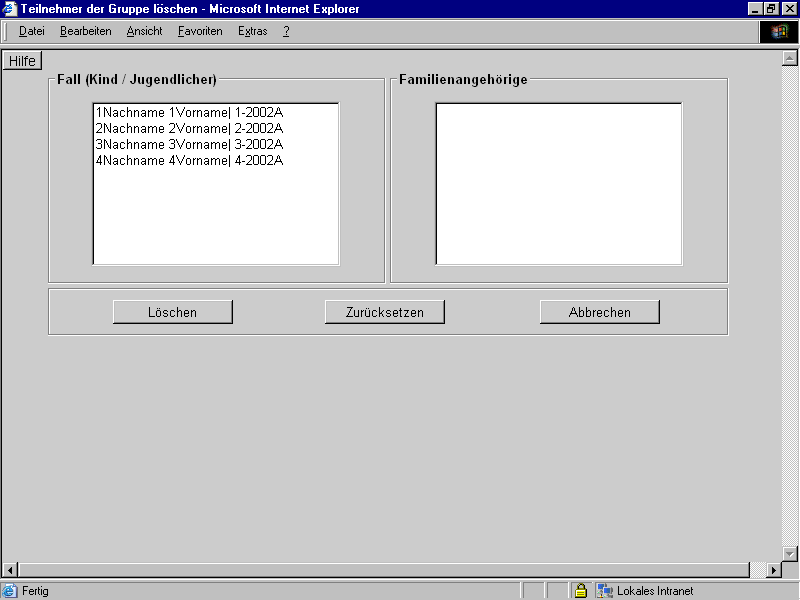Click the Internet Explorer title bar icon
Image resolution: width=800 pixels, height=600 pixels.
[10, 9]
